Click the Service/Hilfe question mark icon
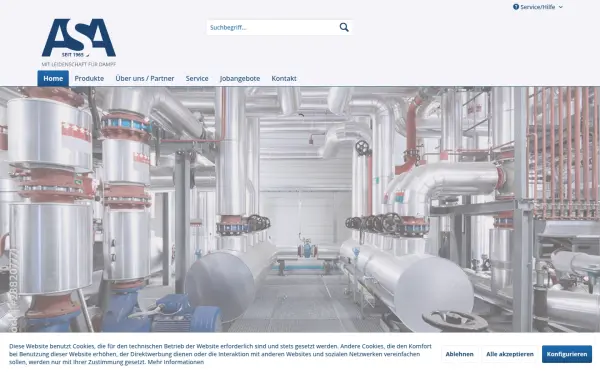 [x=516, y=7]
